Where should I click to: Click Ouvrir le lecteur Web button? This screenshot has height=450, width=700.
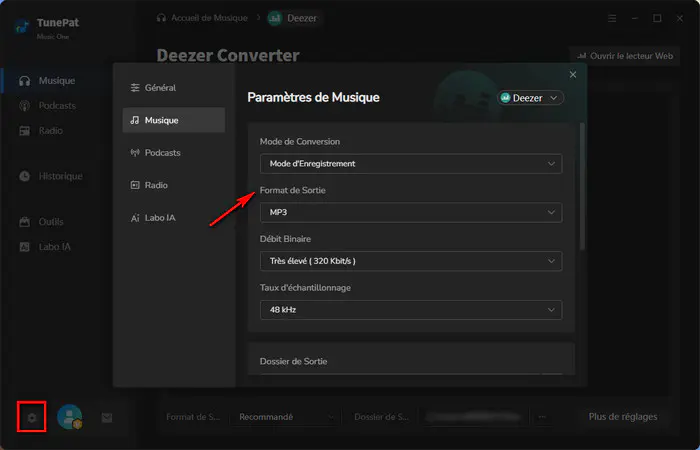(625, 56)
